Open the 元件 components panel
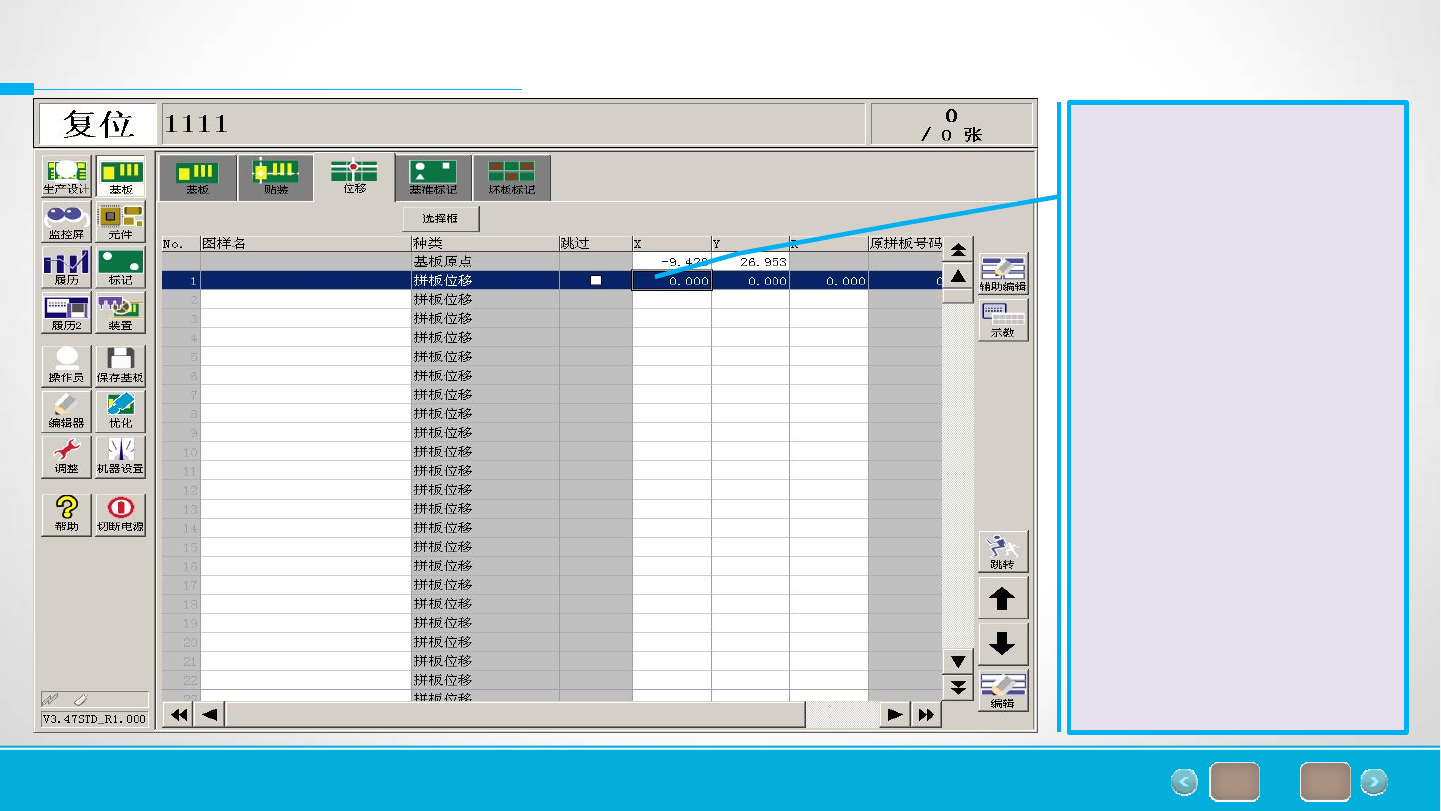The height and width of the screenshot is (811, 1441). click(x=120, y=221)
